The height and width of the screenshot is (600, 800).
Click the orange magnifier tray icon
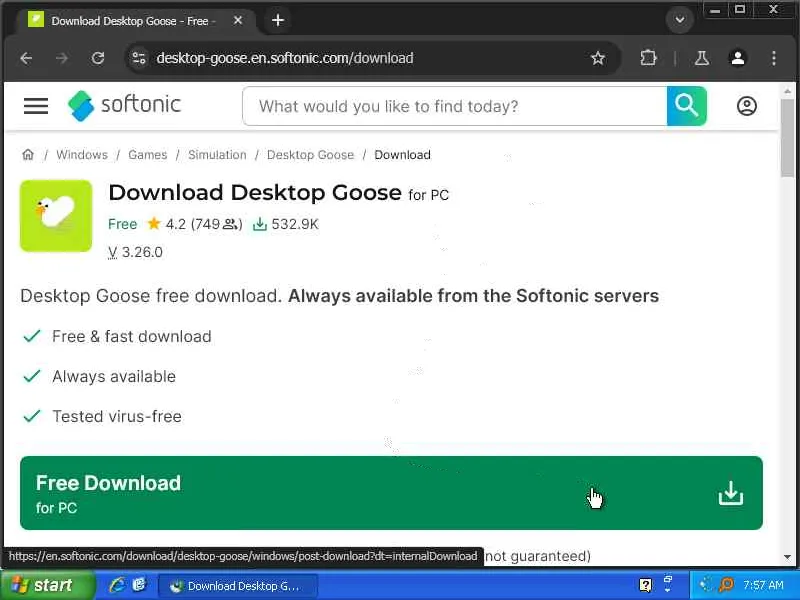click(x=726, y=585)
